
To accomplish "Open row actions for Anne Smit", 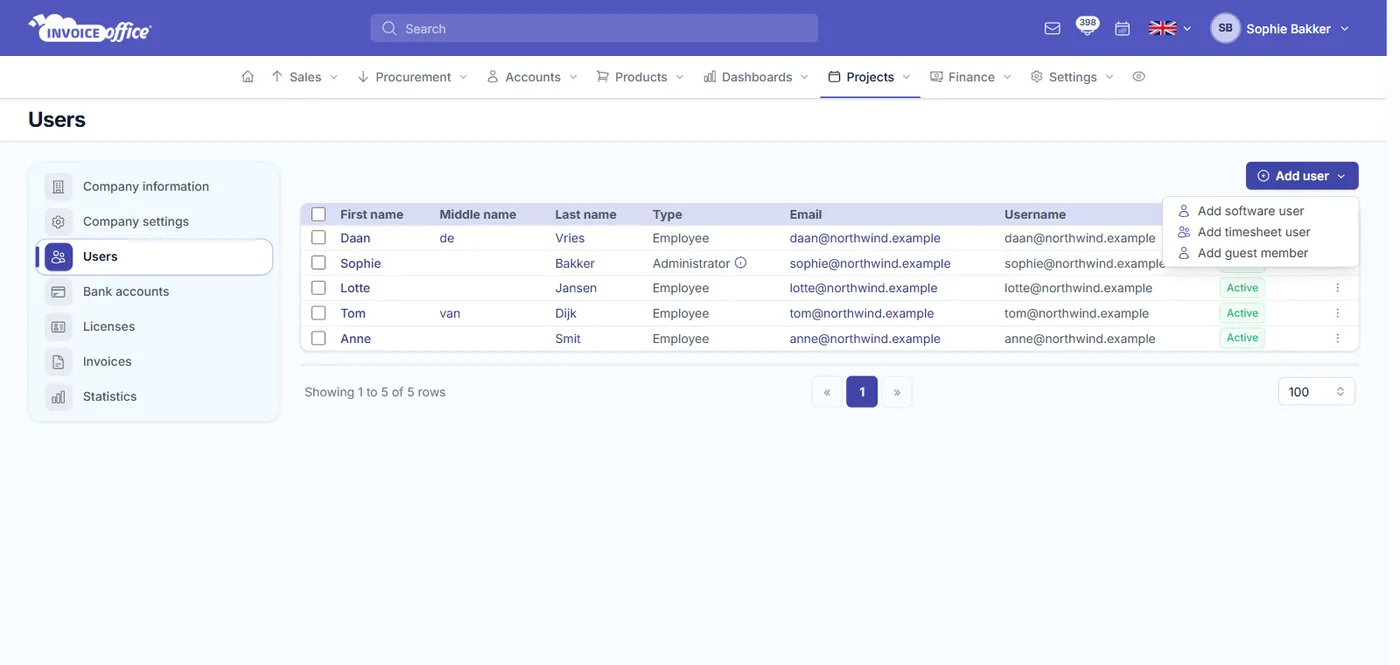I will 1337,338.
